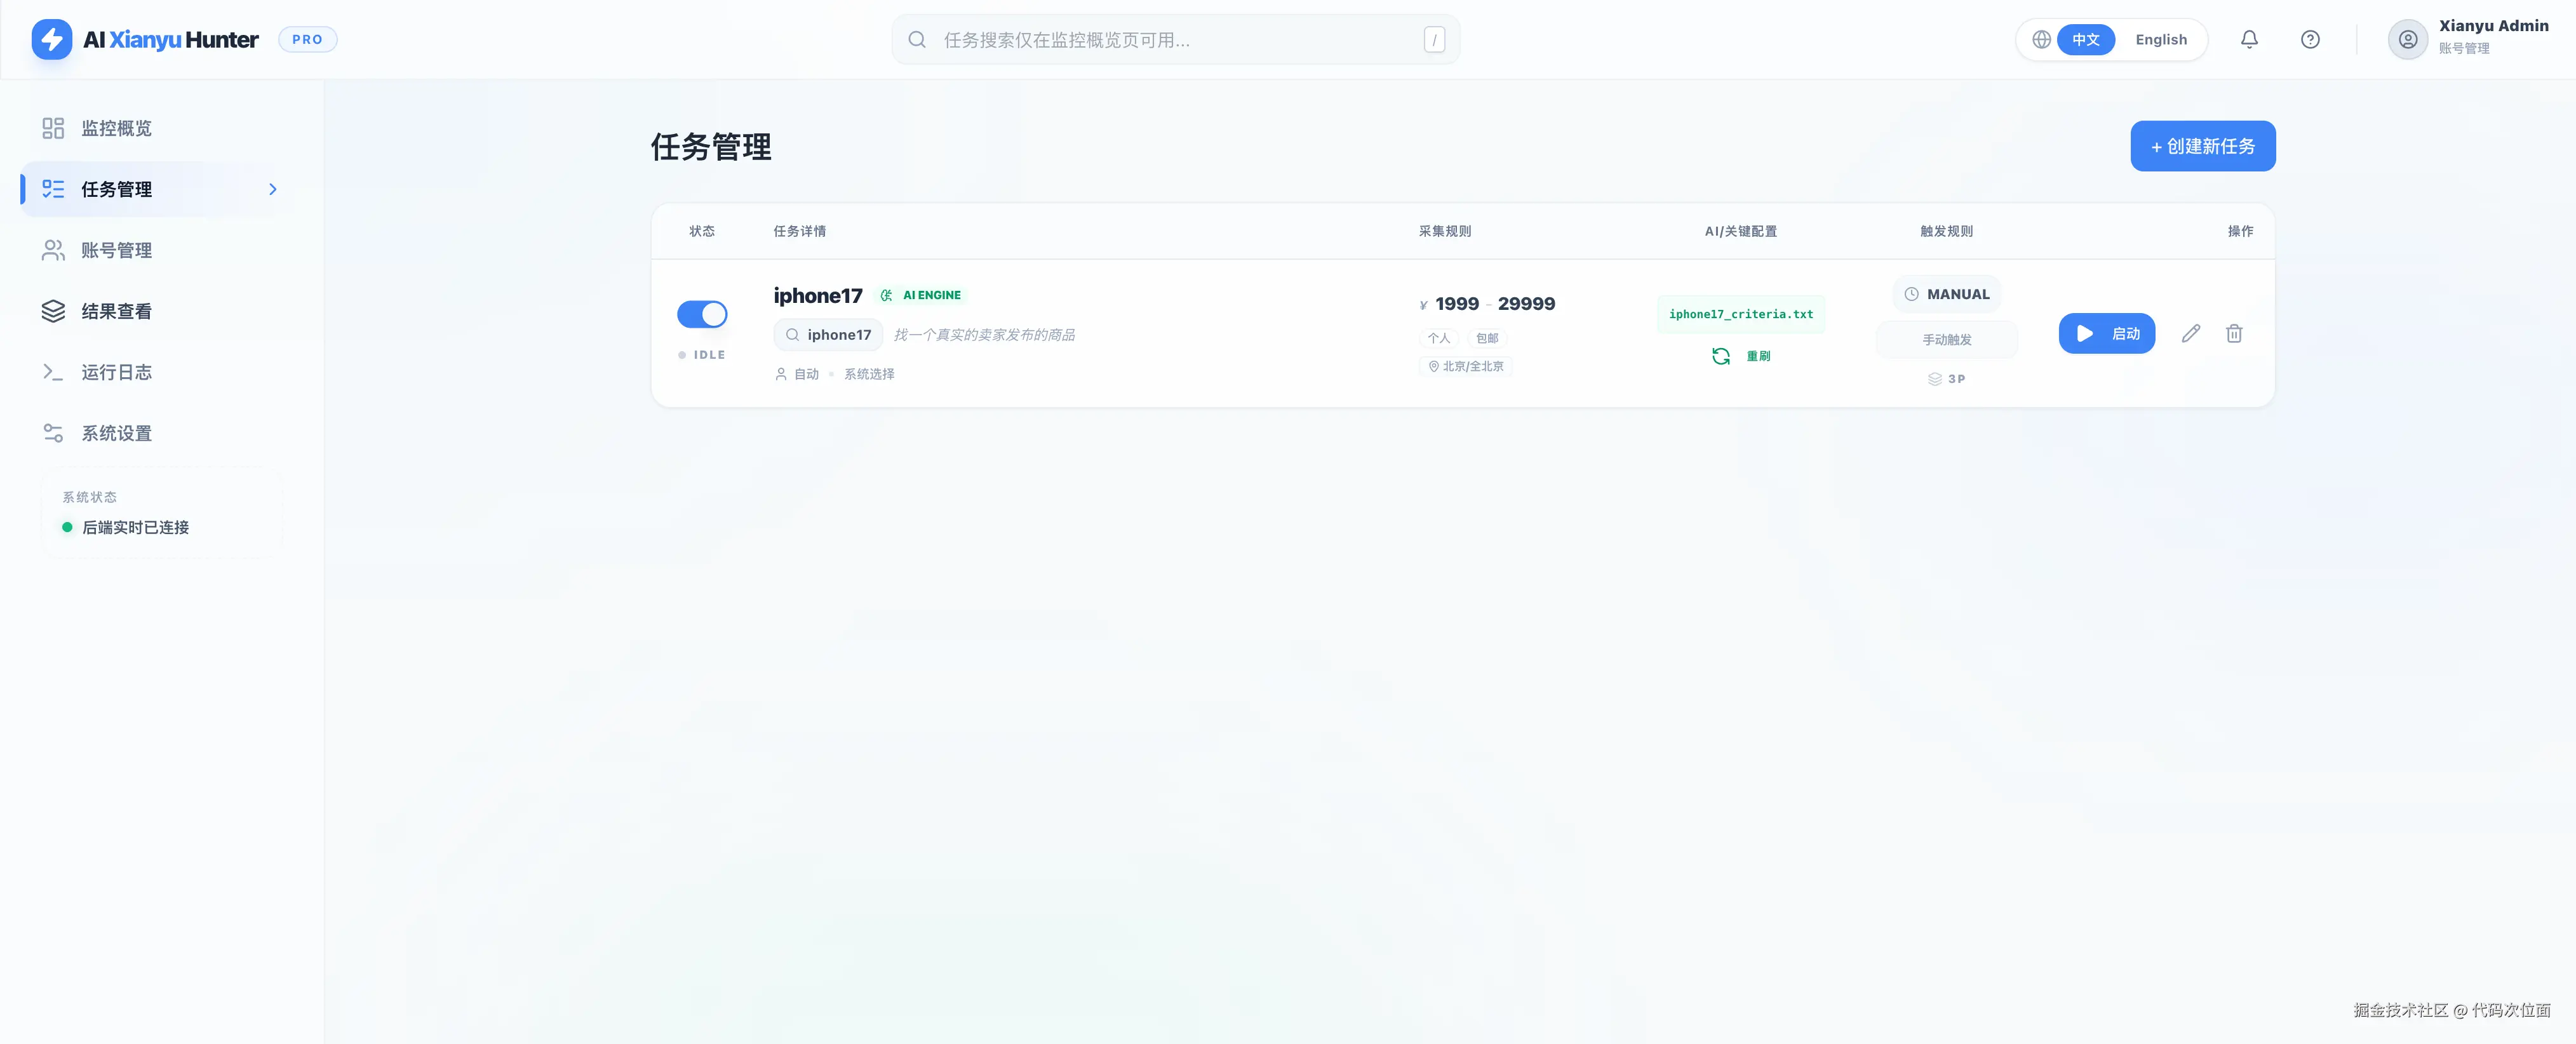This screenshot has width=2576, height=1044.
Task: Select the 中文 language option
Action: [x=2085, y=40]
